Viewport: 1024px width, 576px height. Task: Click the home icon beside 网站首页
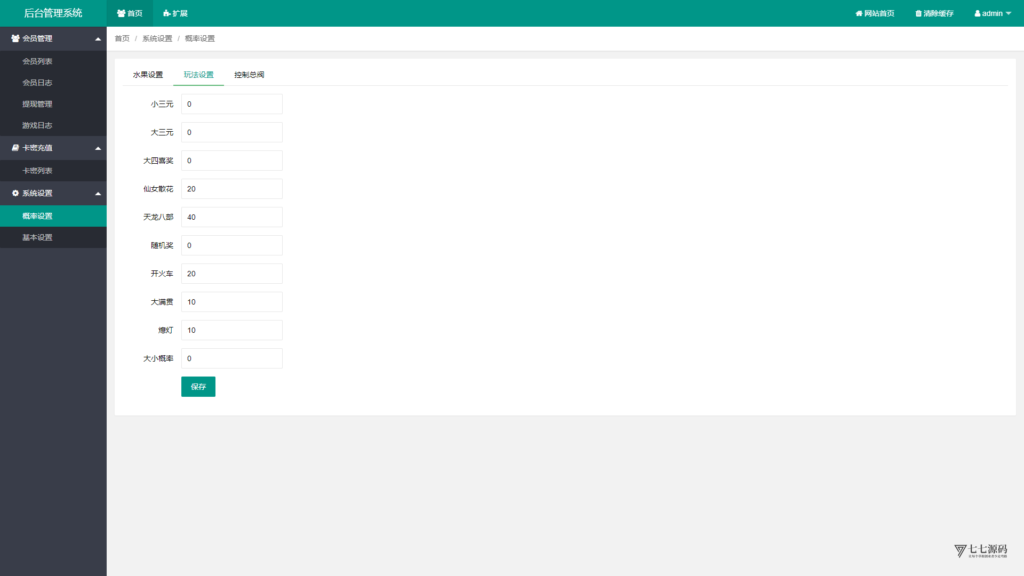click(x=859, y=14)
